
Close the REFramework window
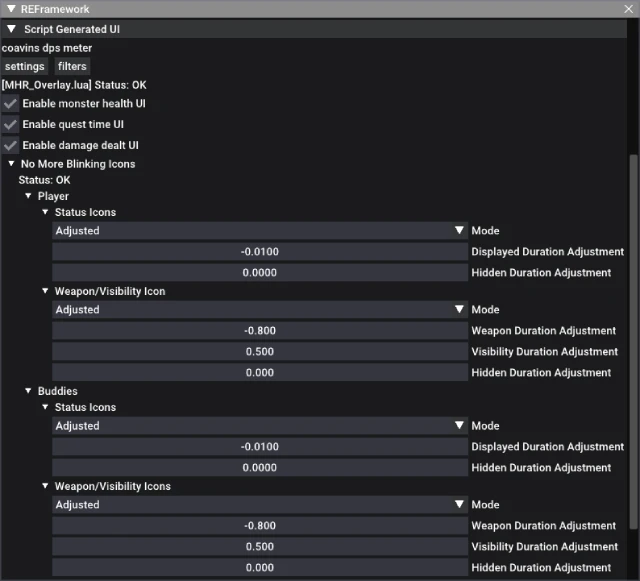(x=629, y=9)
